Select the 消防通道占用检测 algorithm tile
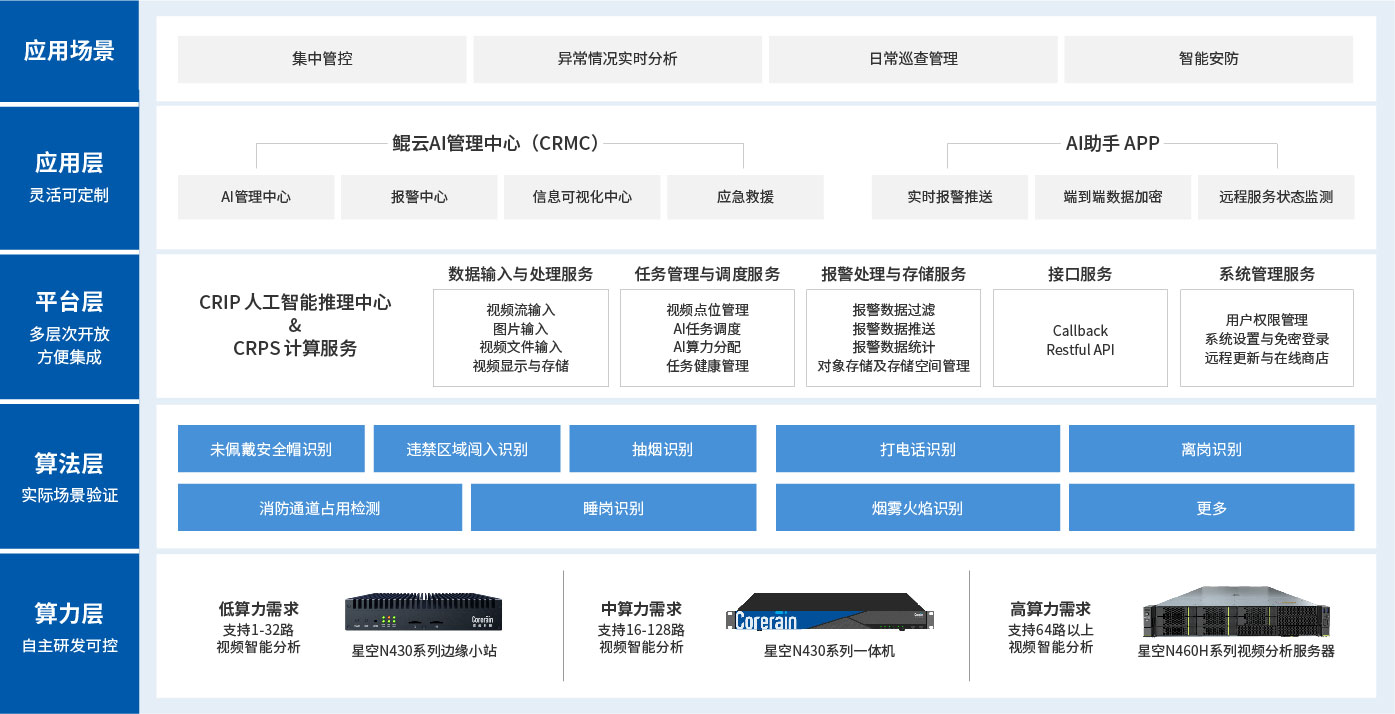Image resolution: width=1395 pixels, height=714 pixels. click(x=319, y=508)
